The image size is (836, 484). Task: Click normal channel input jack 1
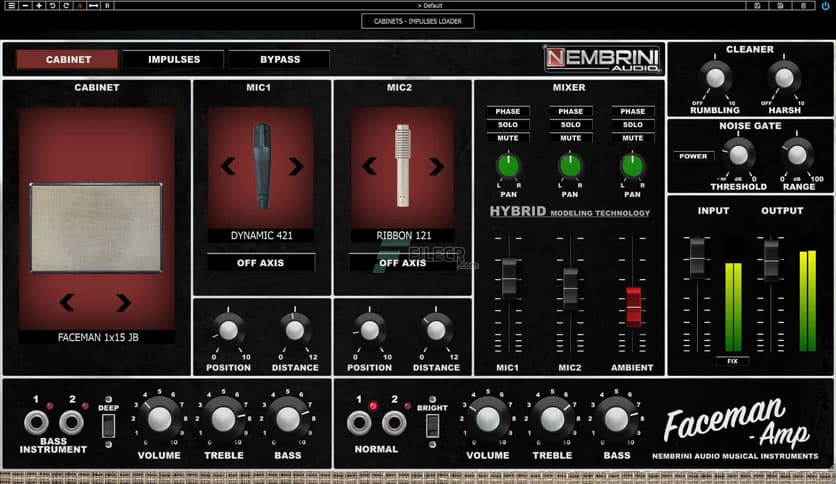coord(359,423)
